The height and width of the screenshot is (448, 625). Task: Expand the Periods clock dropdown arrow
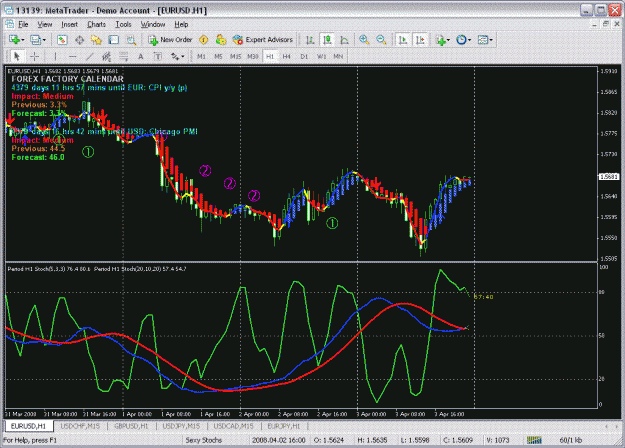470,40
